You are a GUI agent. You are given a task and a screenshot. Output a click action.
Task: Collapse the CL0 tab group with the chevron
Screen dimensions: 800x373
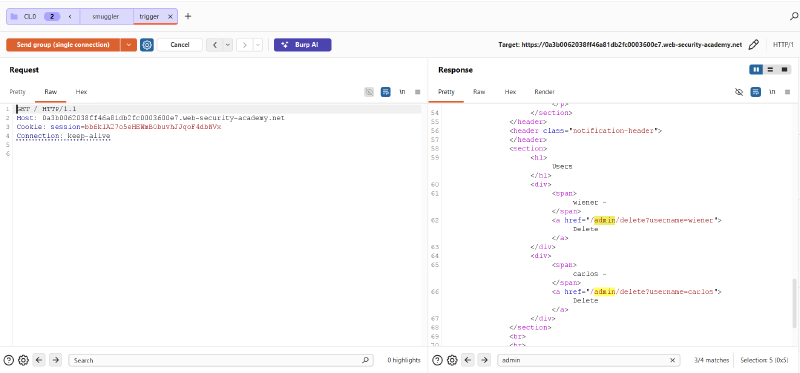(x=70, y=16)
